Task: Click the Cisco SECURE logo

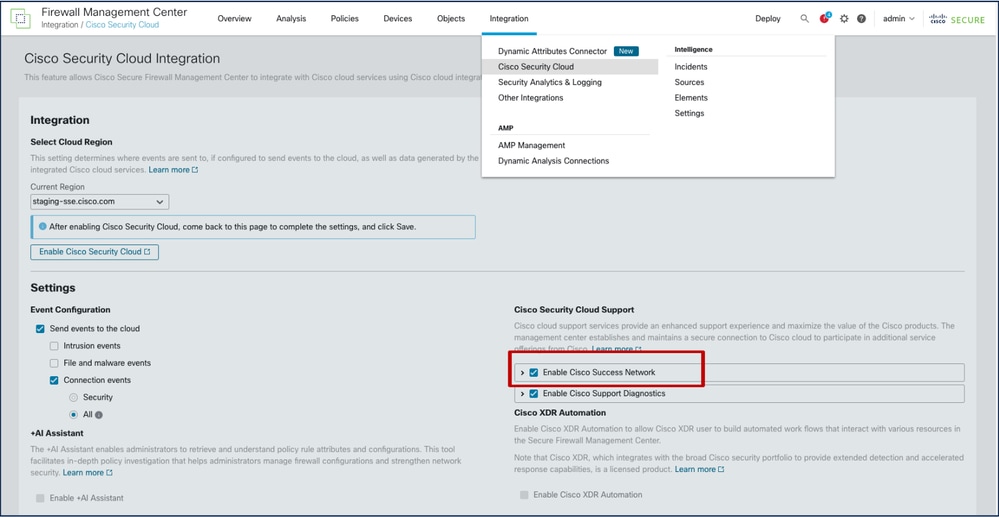Action: 957,18
